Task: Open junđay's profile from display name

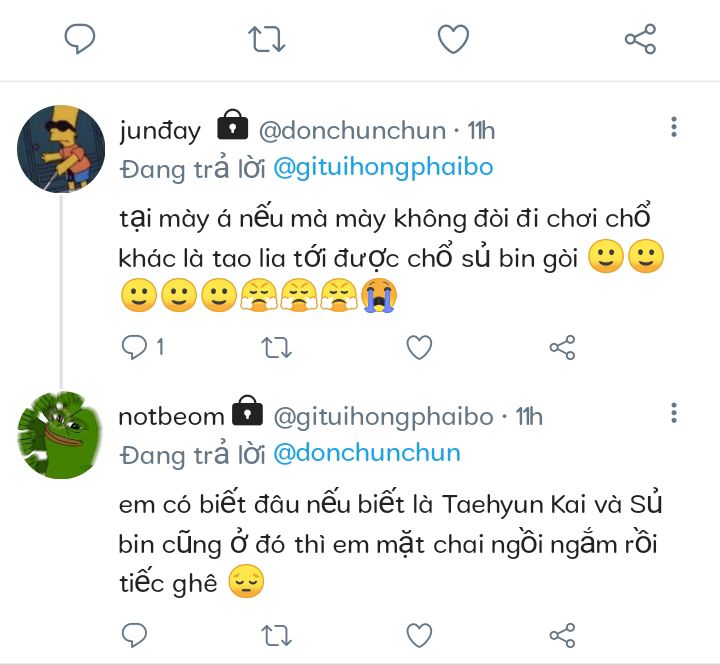Action: [159, 130]
